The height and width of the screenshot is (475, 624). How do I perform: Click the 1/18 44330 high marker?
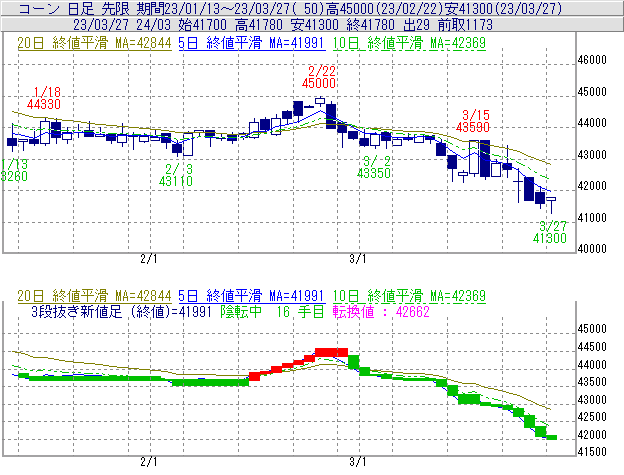tap(44, 98)
